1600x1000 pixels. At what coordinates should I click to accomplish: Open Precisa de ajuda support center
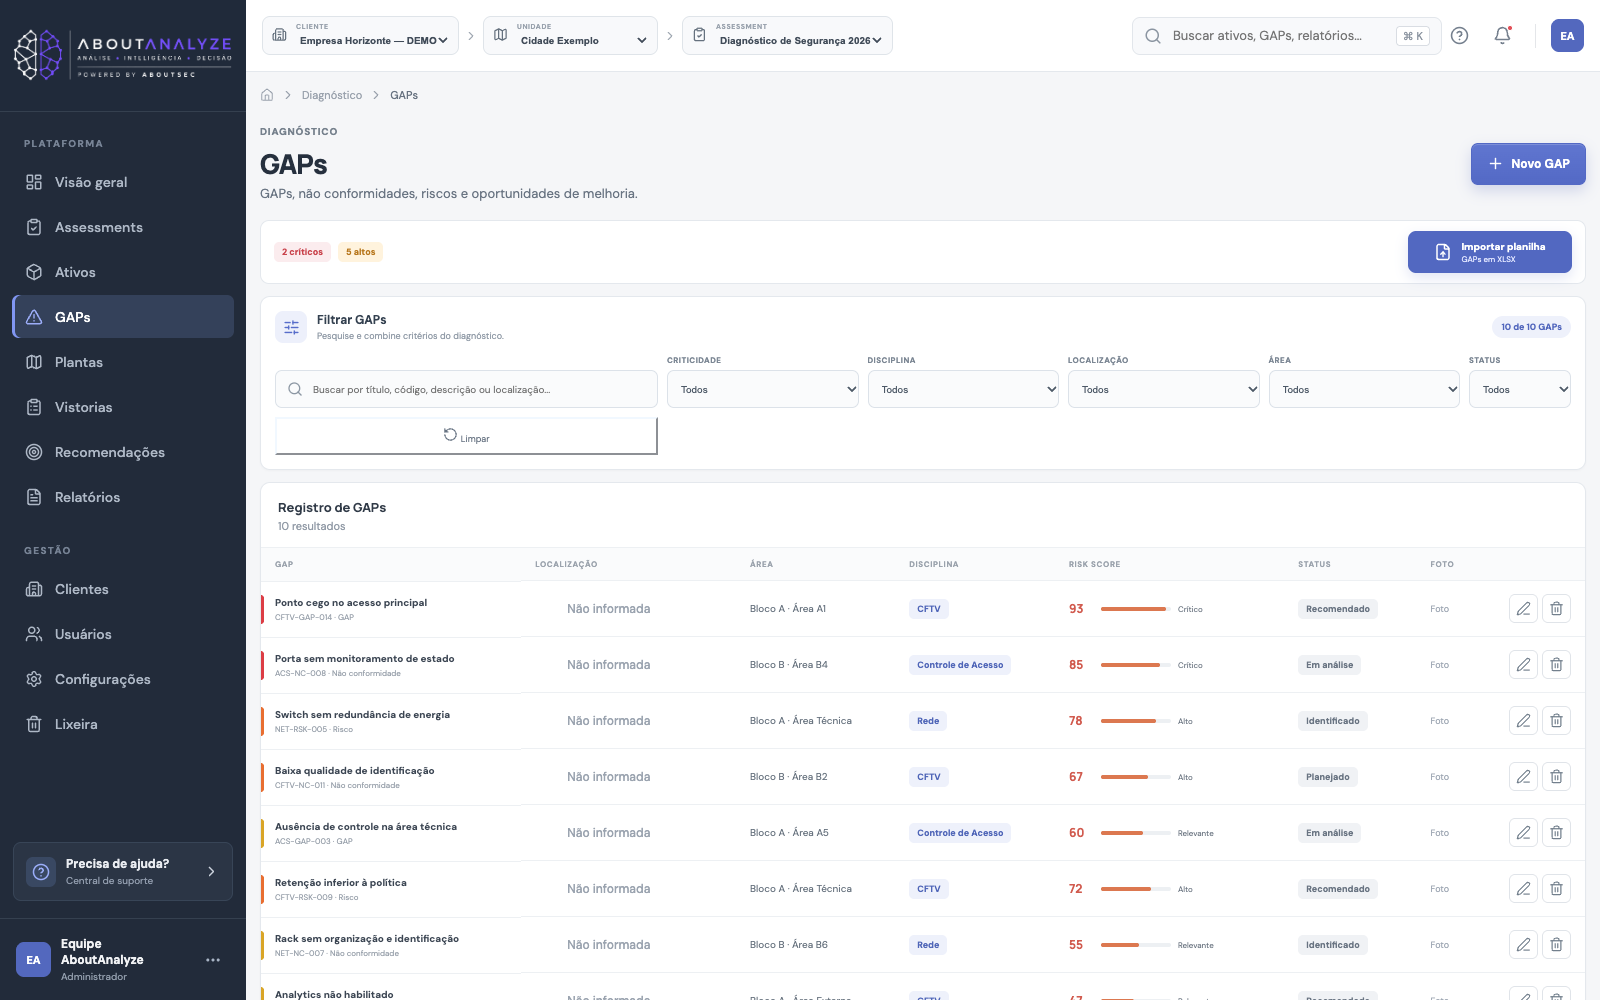click(x=123, y=871)
